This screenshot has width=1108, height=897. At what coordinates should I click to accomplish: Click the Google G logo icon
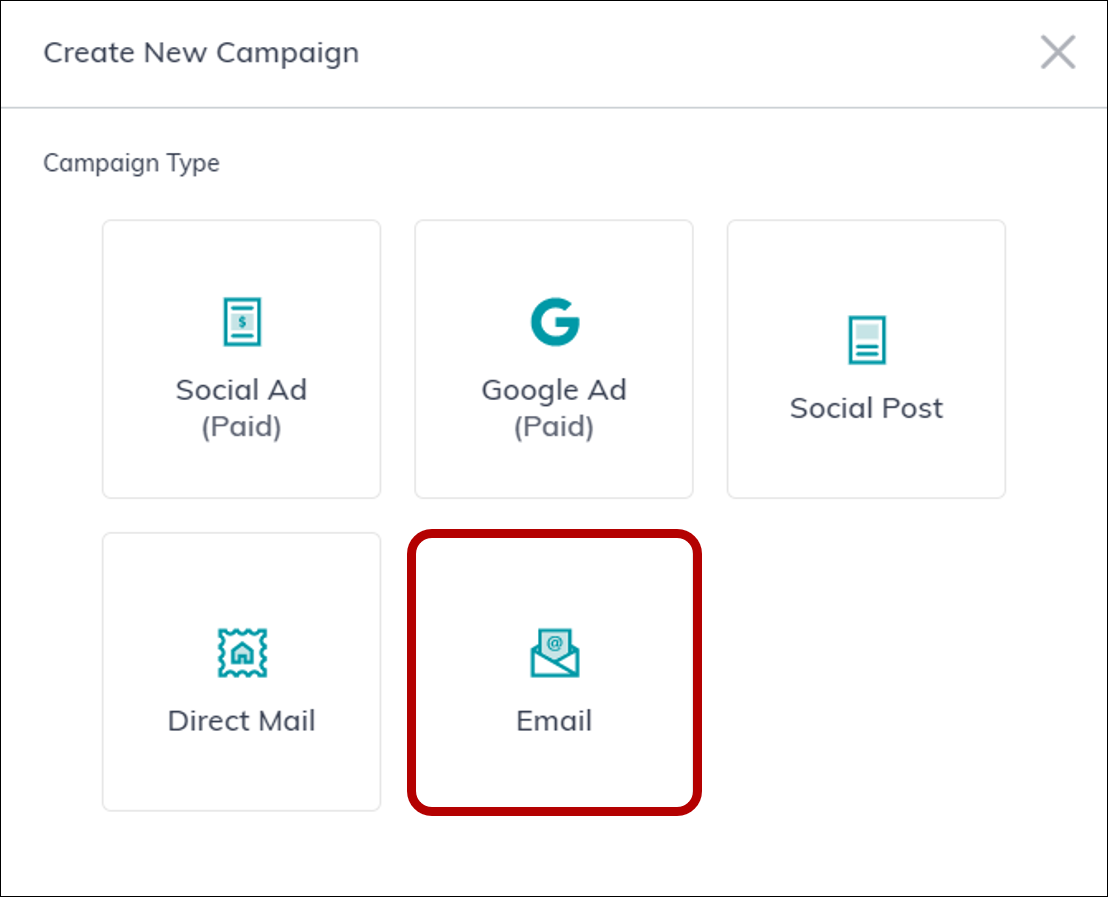tap(555, 322)
